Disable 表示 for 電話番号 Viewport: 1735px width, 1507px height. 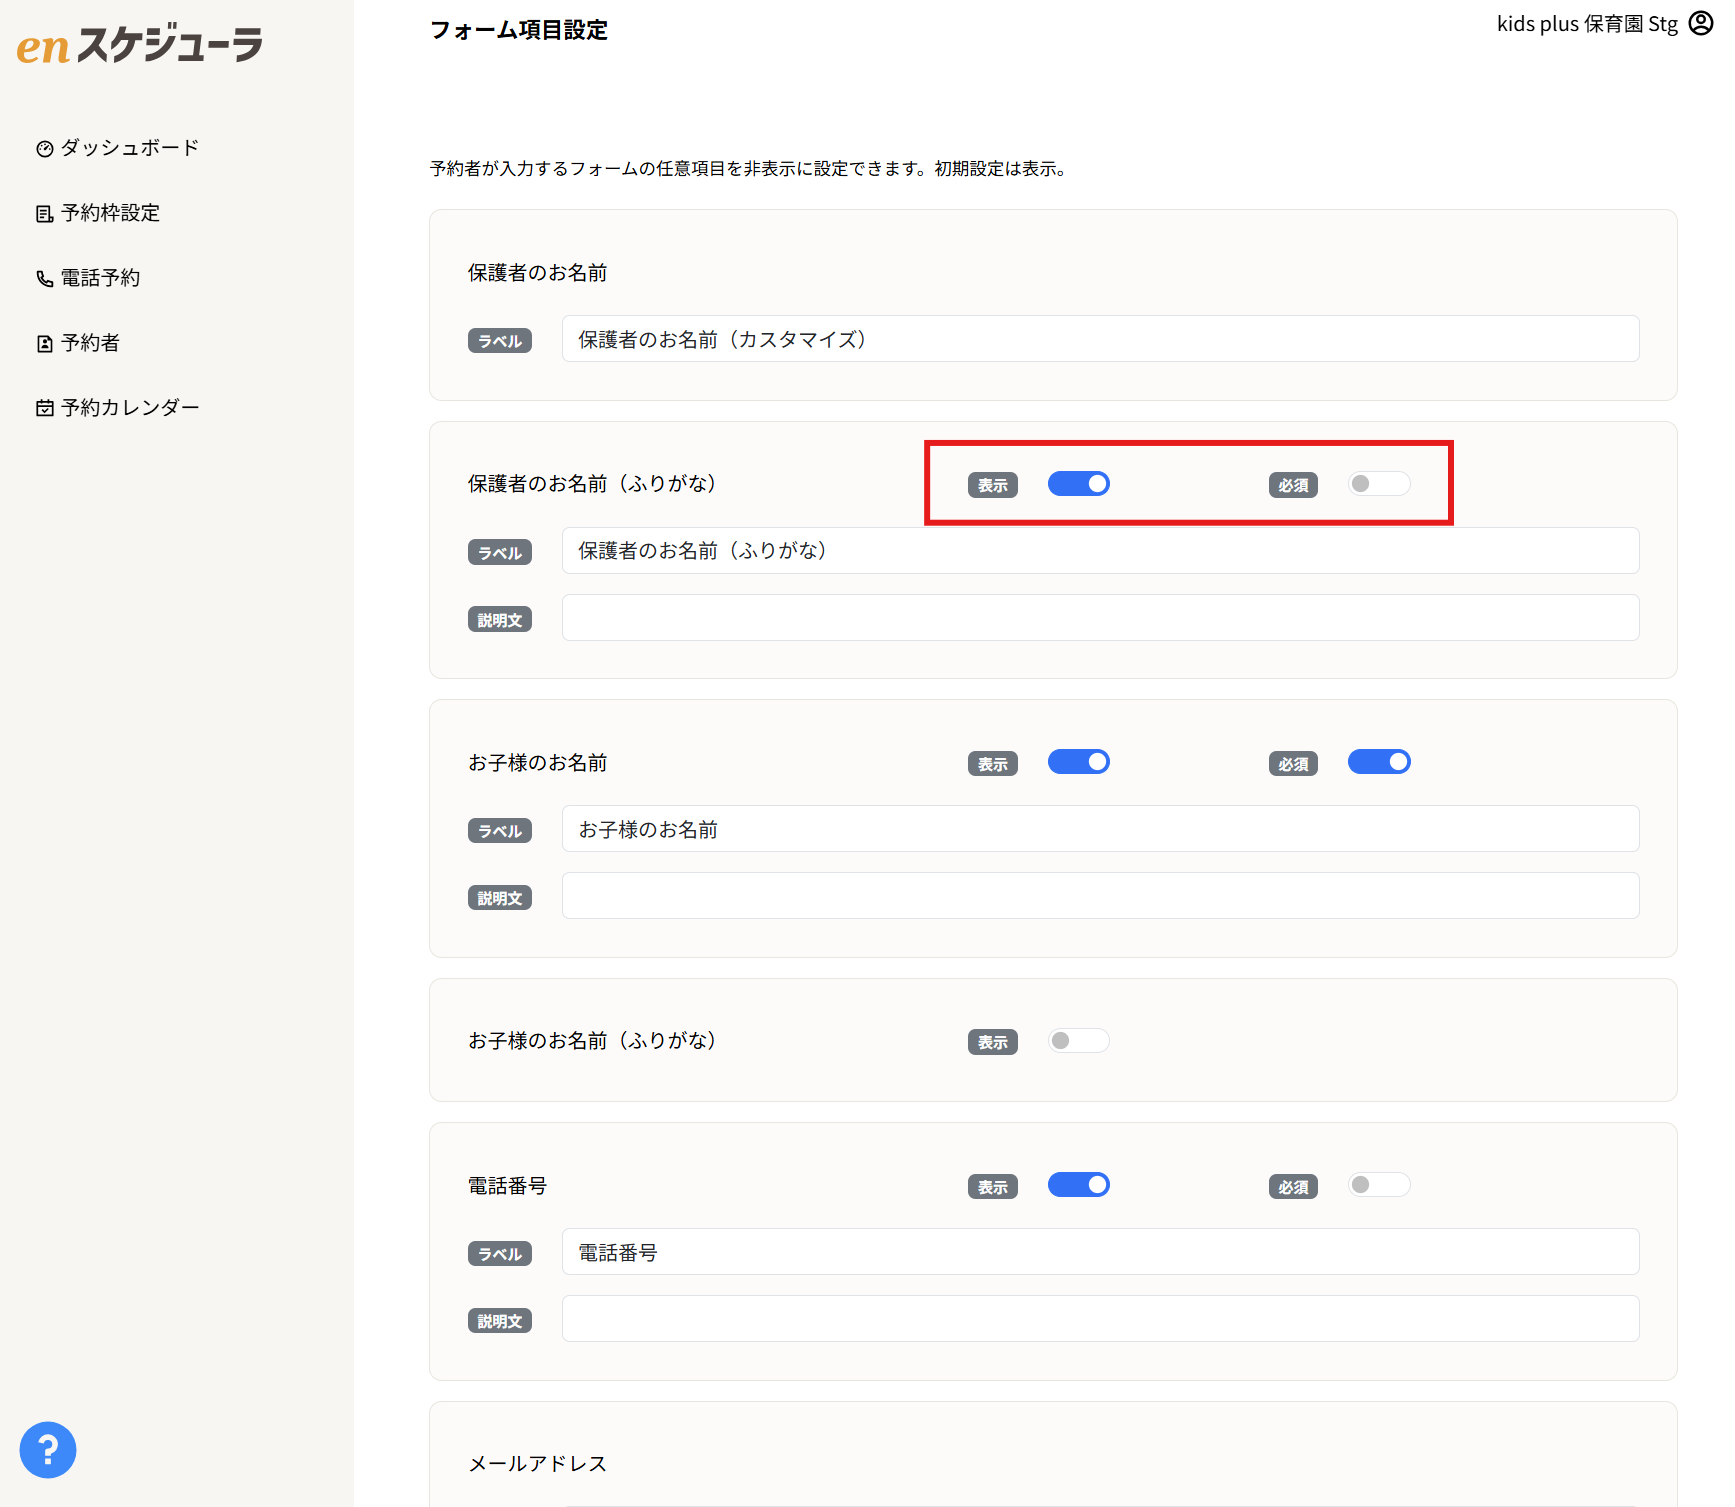1078,1184
